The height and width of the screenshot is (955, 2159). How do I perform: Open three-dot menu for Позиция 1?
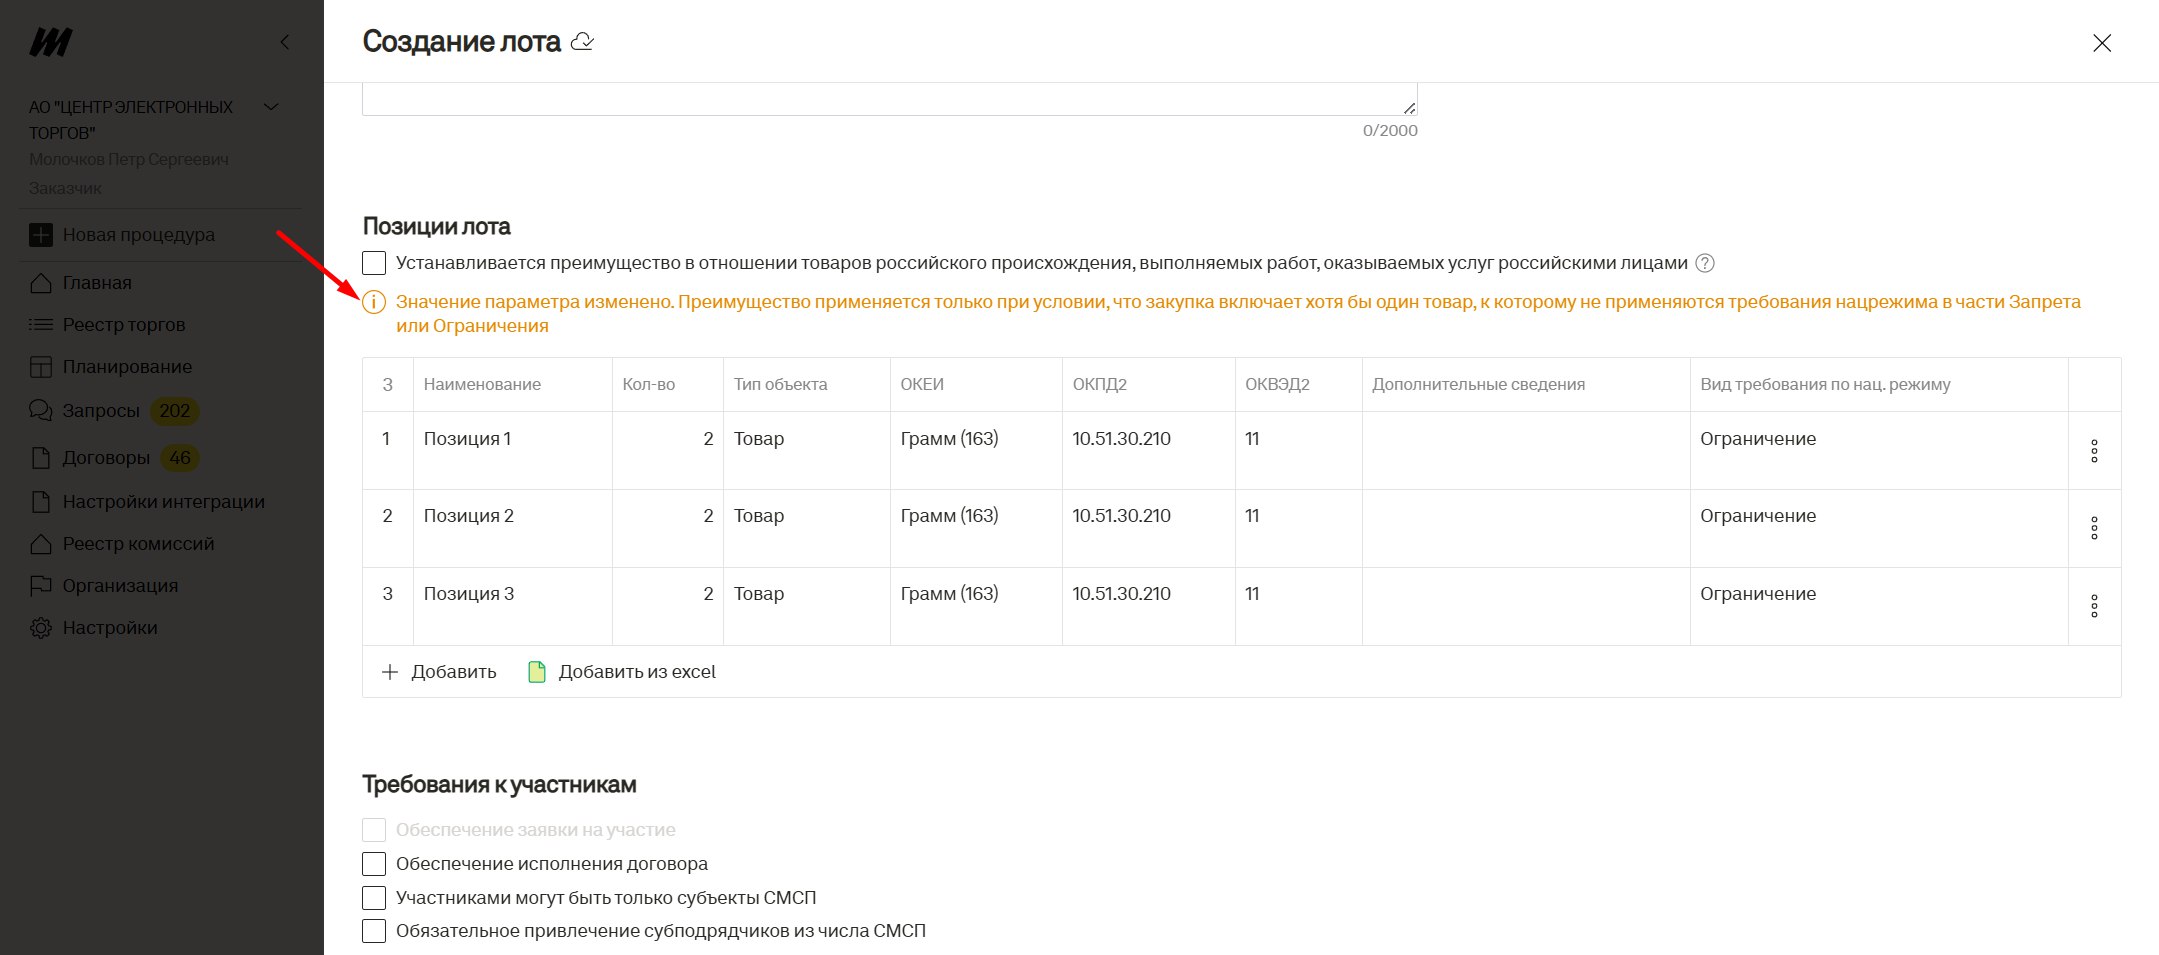(2093, 451)
